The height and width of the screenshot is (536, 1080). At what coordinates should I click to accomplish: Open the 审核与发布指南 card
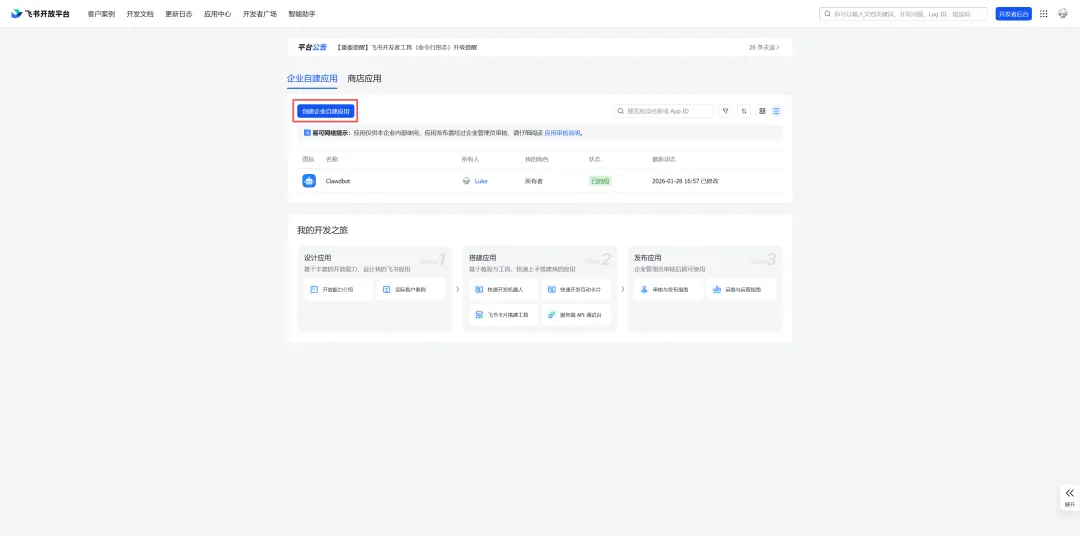[x=669, y=289]
